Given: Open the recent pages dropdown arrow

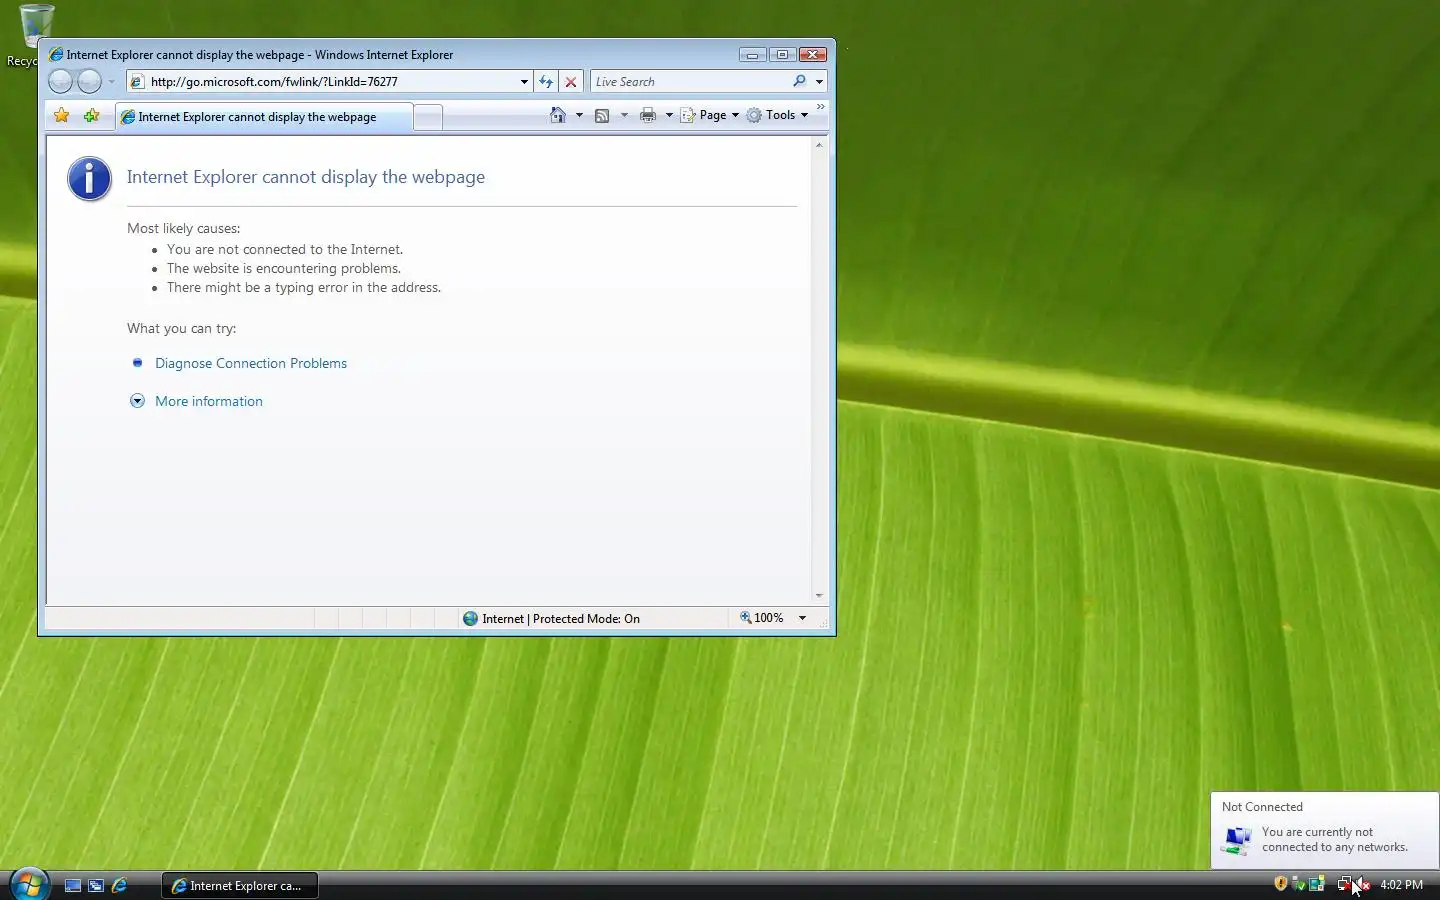Looking at the screenshot, I should (112, 82).
